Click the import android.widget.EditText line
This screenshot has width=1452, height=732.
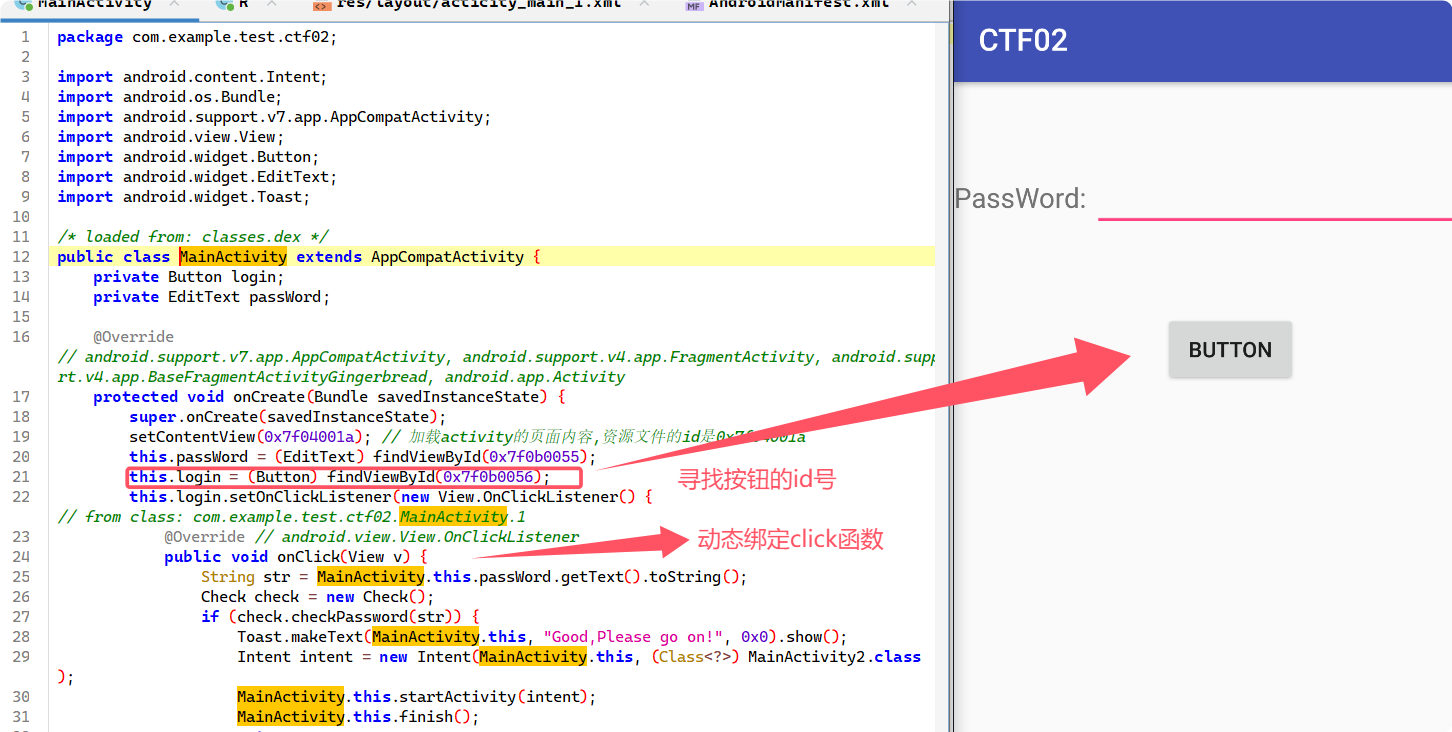click(197, 177)
